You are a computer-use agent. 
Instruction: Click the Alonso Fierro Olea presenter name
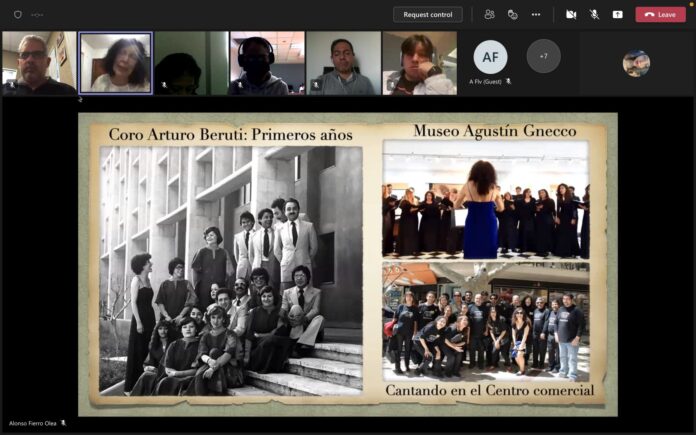click(x=33, y=423)
